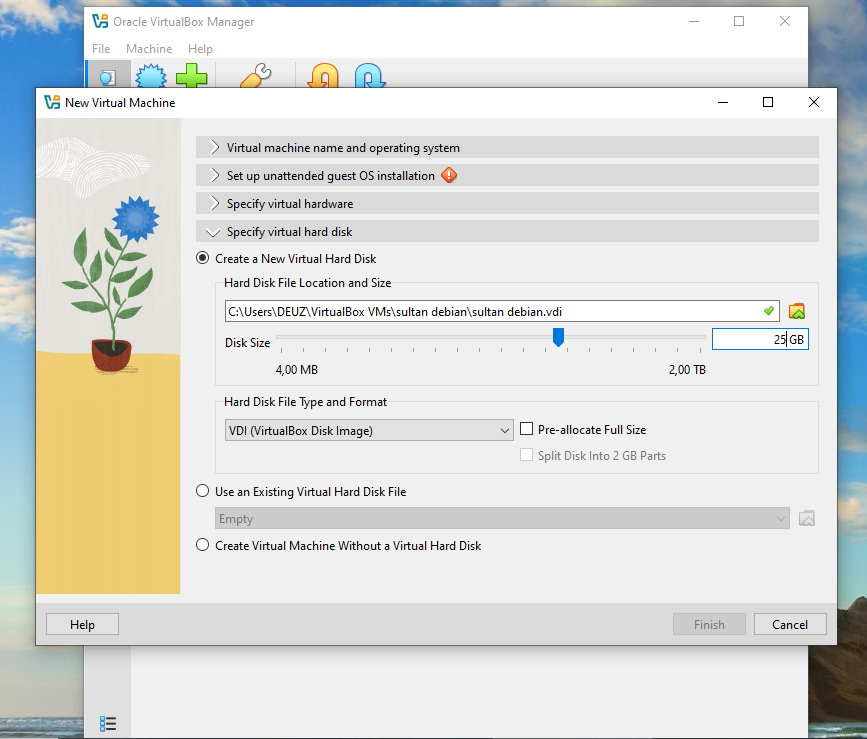Maximize the Oracle VirtualBox Manager window
The width and height of the screenshot is (867, 739).
pos(739,22)
